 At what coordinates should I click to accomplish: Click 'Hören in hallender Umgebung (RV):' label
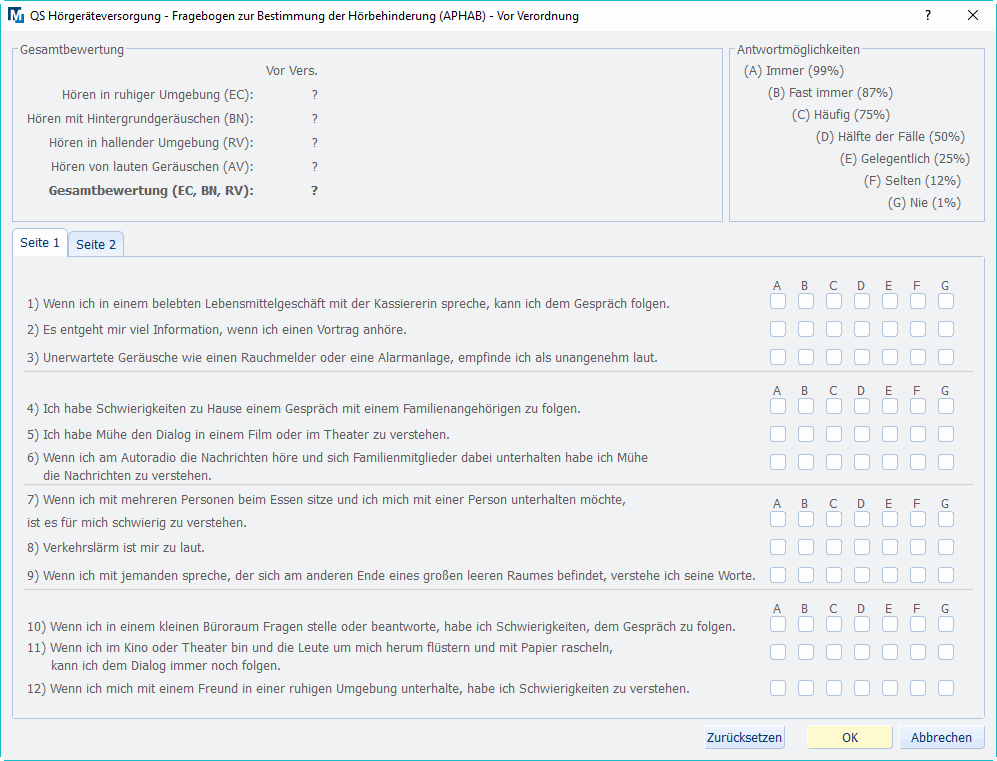click(x=151, y=143)
